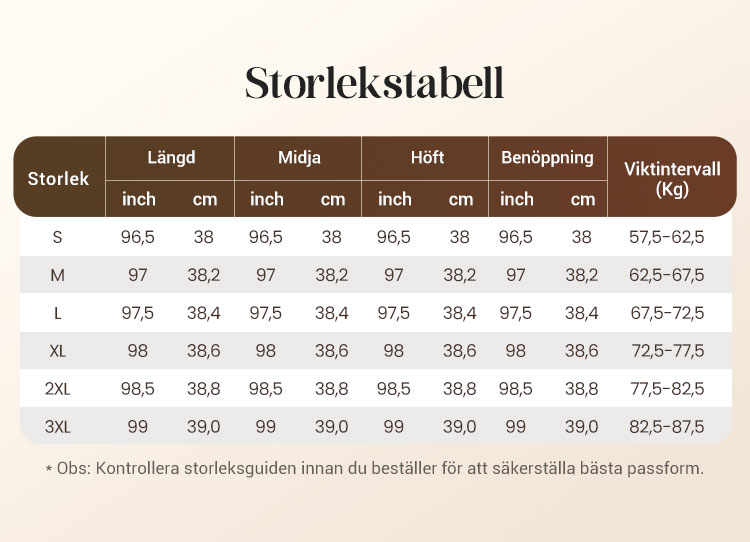Click weight range 57,5-62,5 cell
The image size is (750, 542).
667,237
